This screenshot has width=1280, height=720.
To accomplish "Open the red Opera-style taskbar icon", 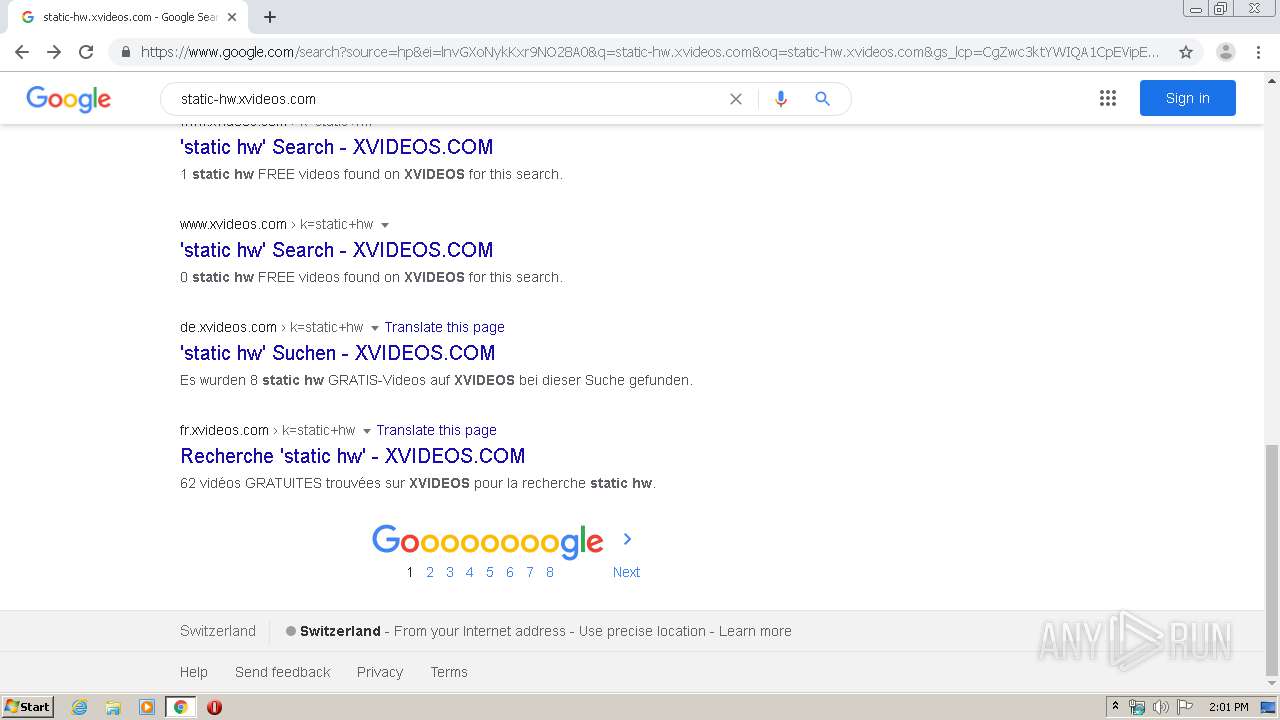I will (214, 707).
